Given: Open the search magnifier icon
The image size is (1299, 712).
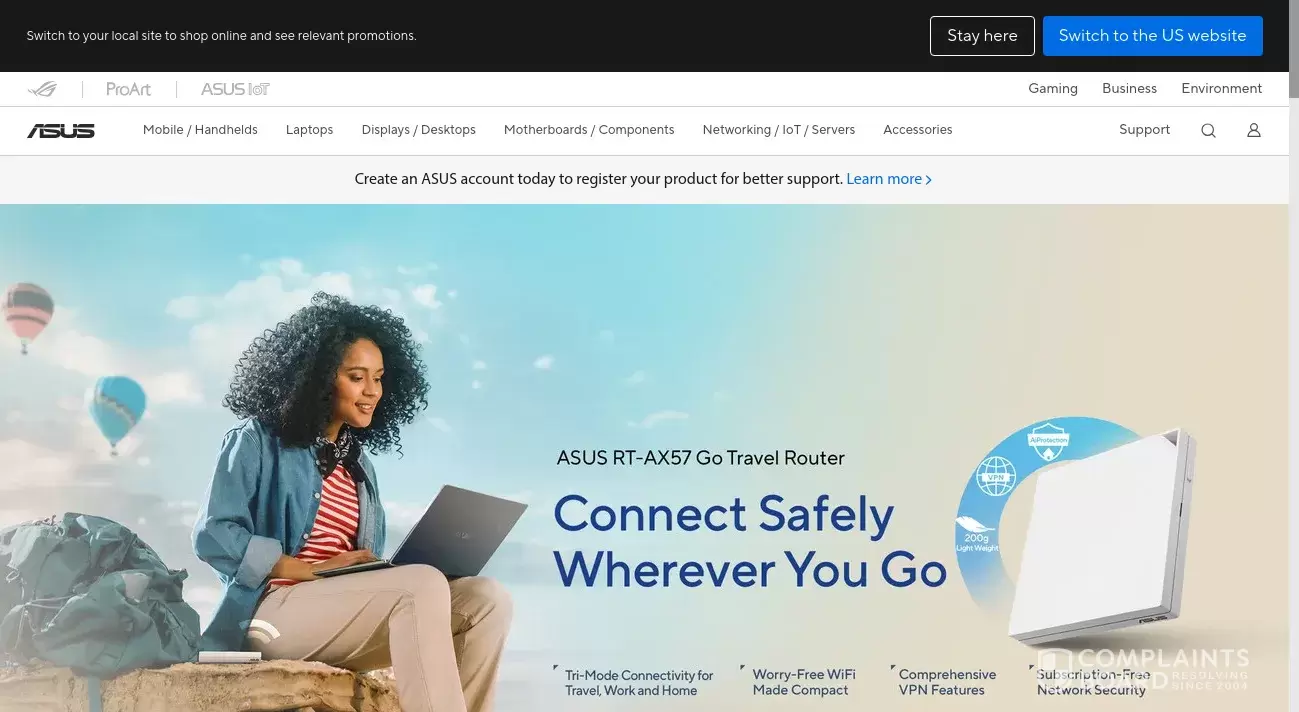Looking at the screenshot, I should 1208,130.
